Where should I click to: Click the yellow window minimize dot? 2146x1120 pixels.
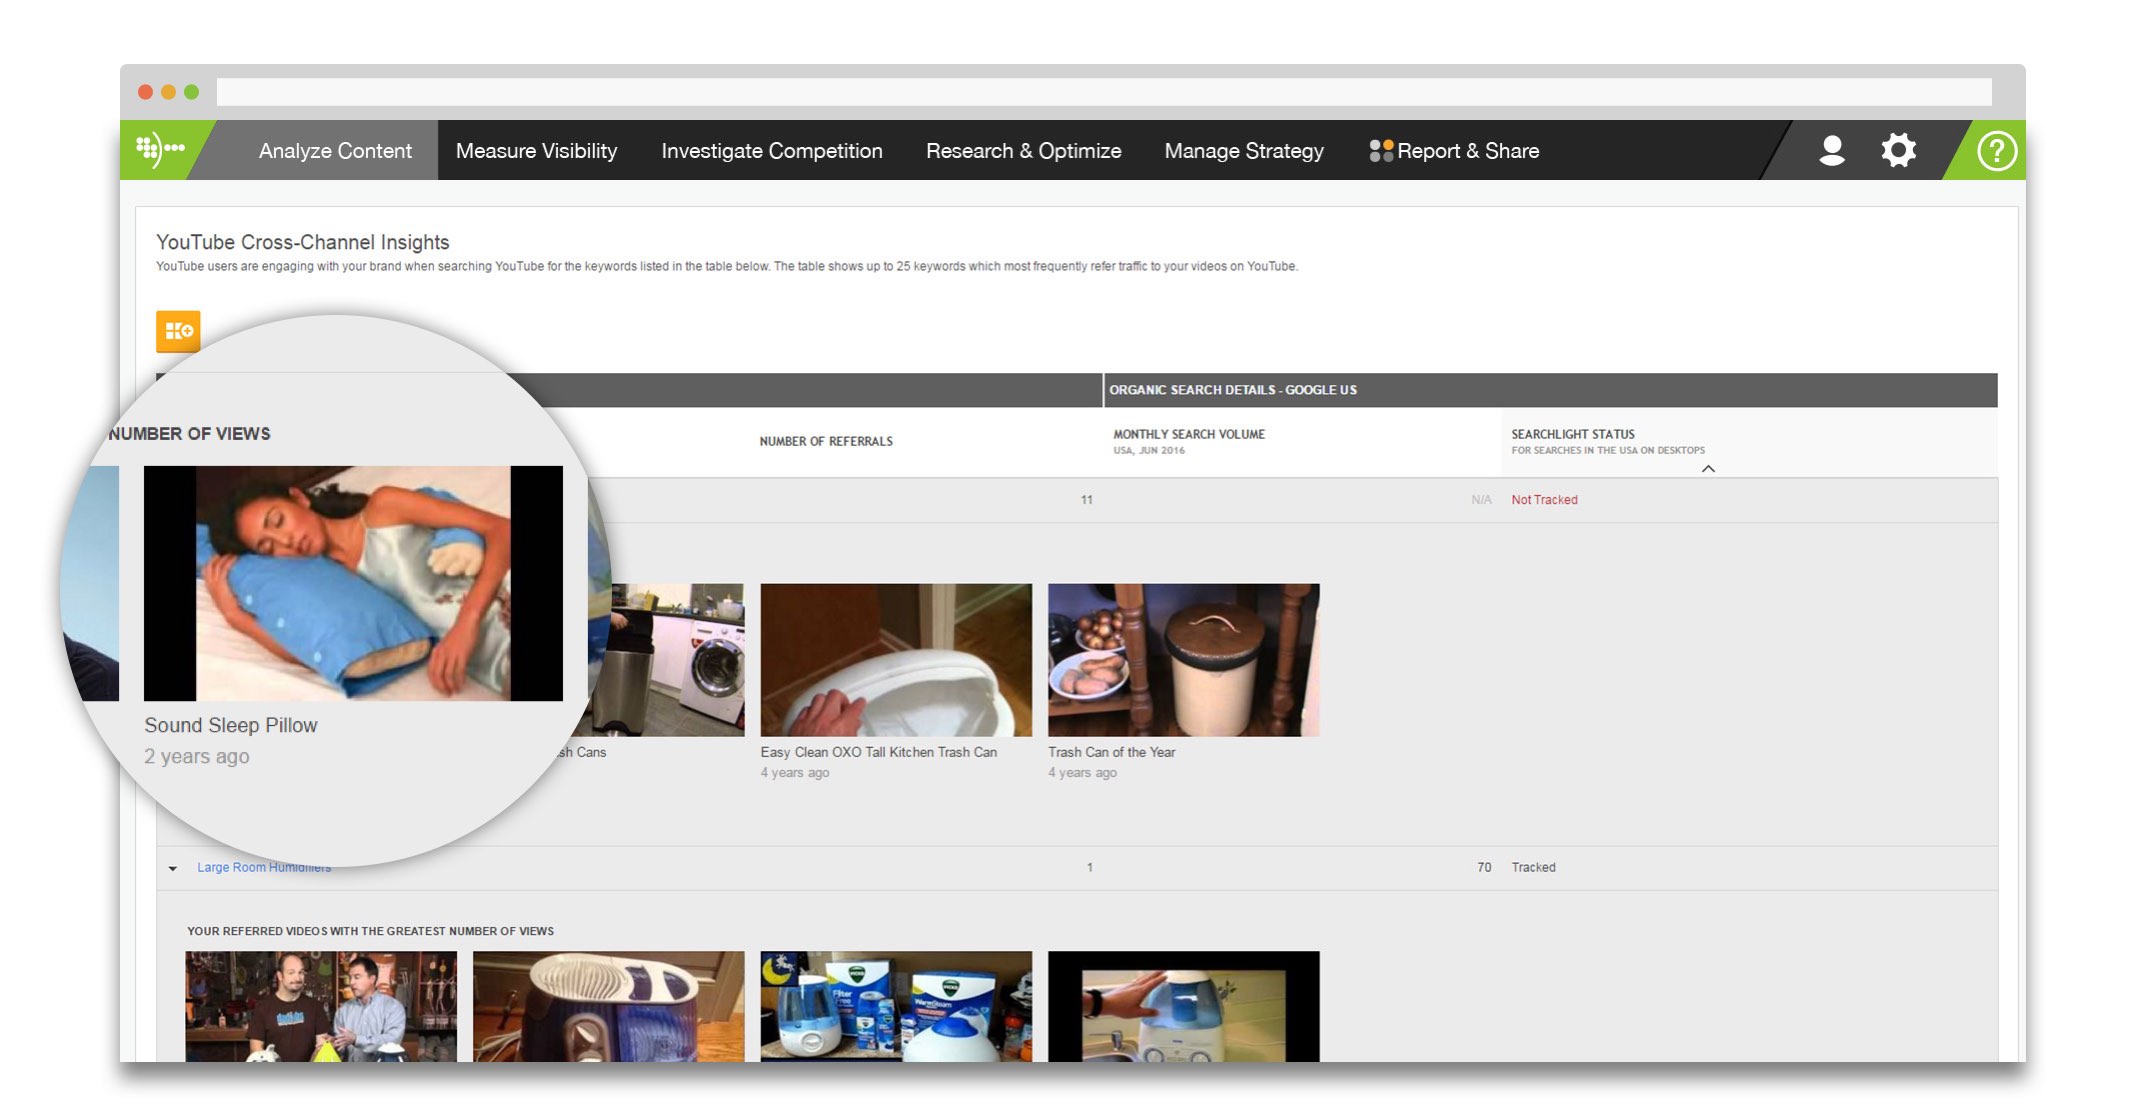(x=168, y=92)
